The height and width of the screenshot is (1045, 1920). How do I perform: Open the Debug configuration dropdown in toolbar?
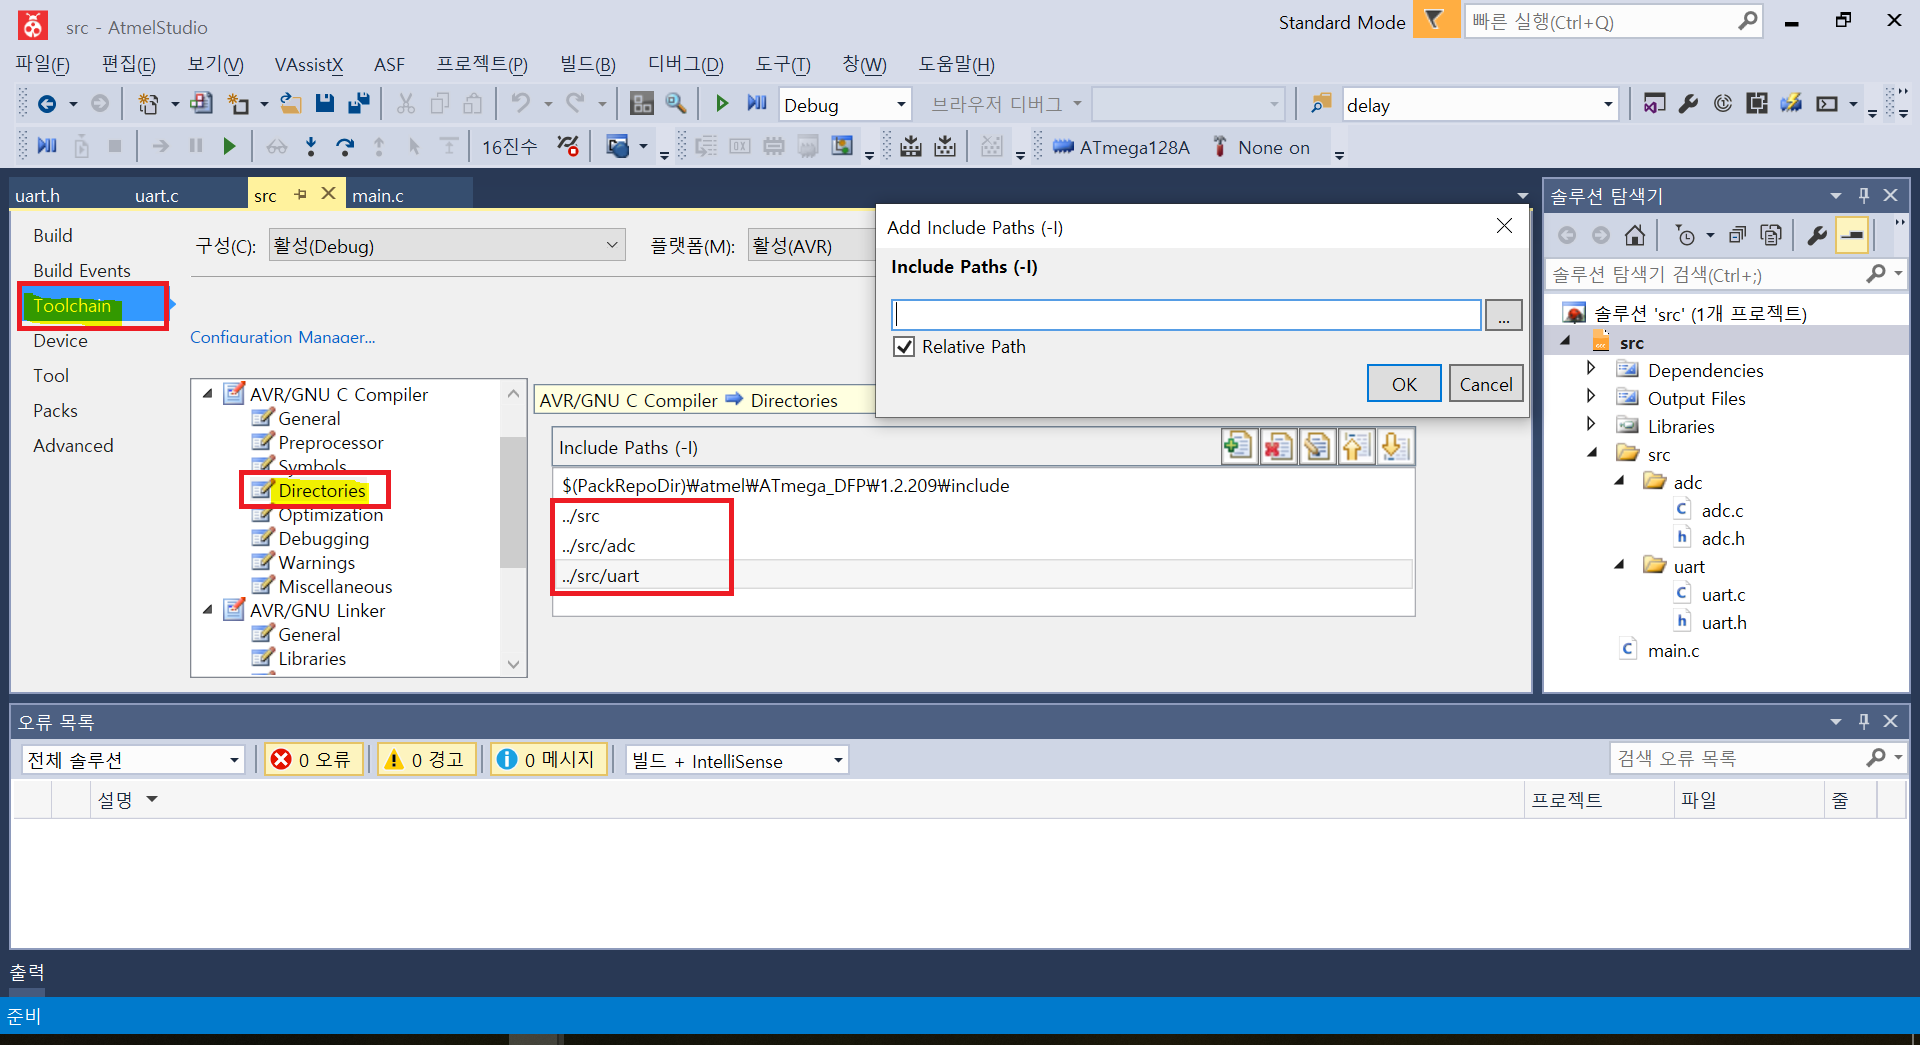click(900, 104)
